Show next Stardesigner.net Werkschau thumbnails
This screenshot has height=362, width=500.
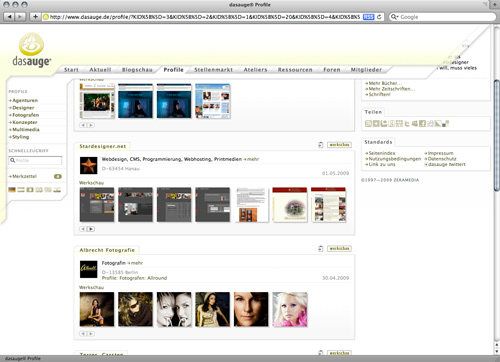point(91,229)
